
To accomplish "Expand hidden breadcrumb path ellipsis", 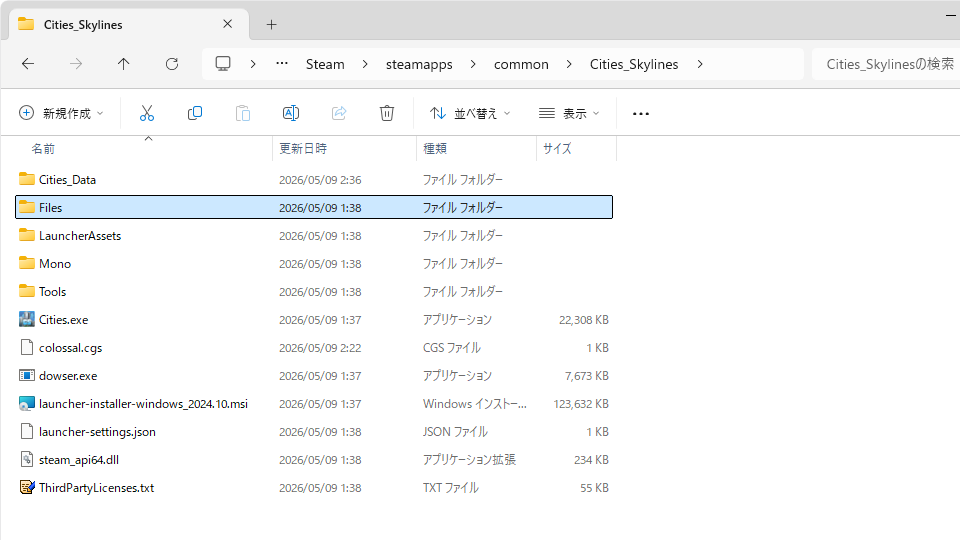I will (282, 63).
